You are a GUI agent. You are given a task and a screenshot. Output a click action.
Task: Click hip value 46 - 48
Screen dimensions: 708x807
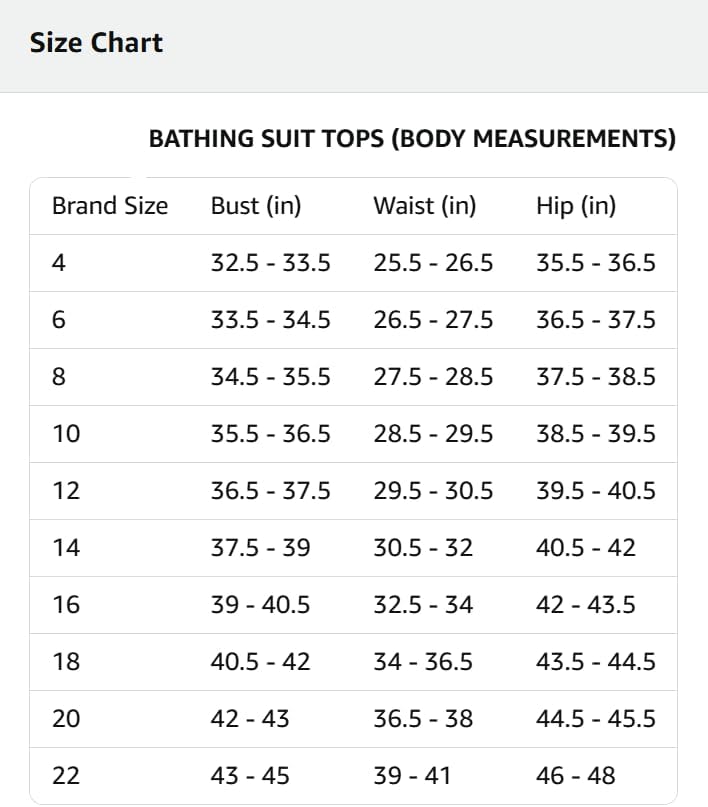(x=576, y=776)
